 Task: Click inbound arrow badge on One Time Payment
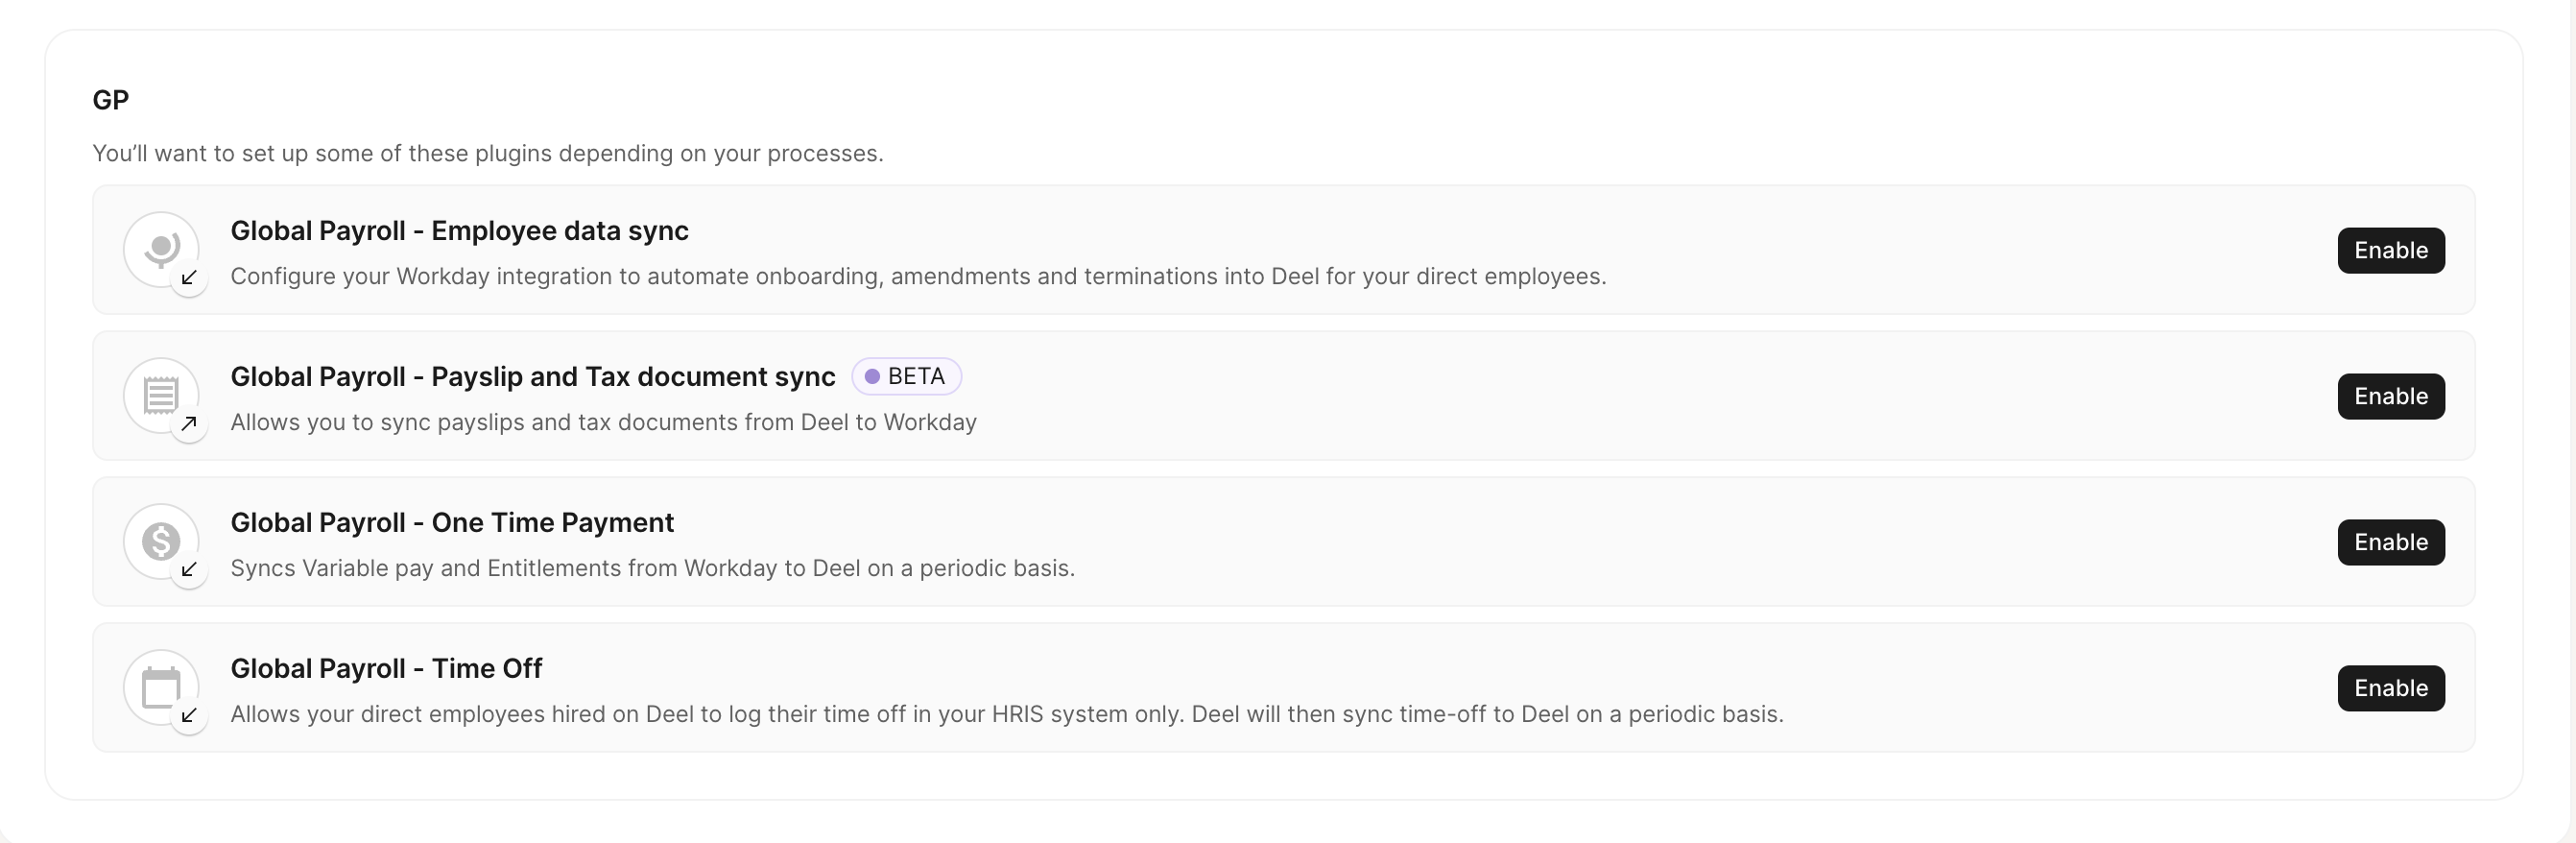[x=189, y=569]
